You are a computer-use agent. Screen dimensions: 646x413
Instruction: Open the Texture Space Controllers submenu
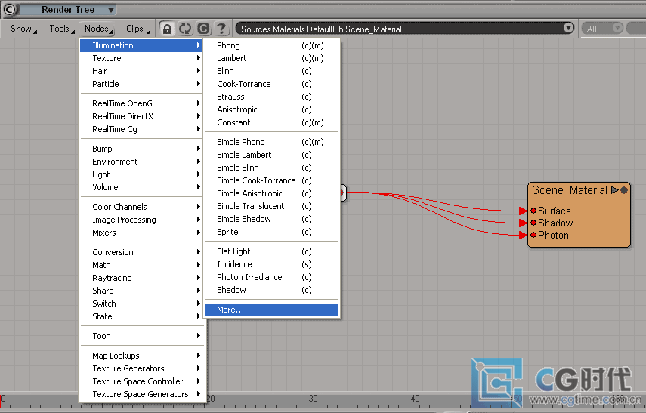click(143, 381)
